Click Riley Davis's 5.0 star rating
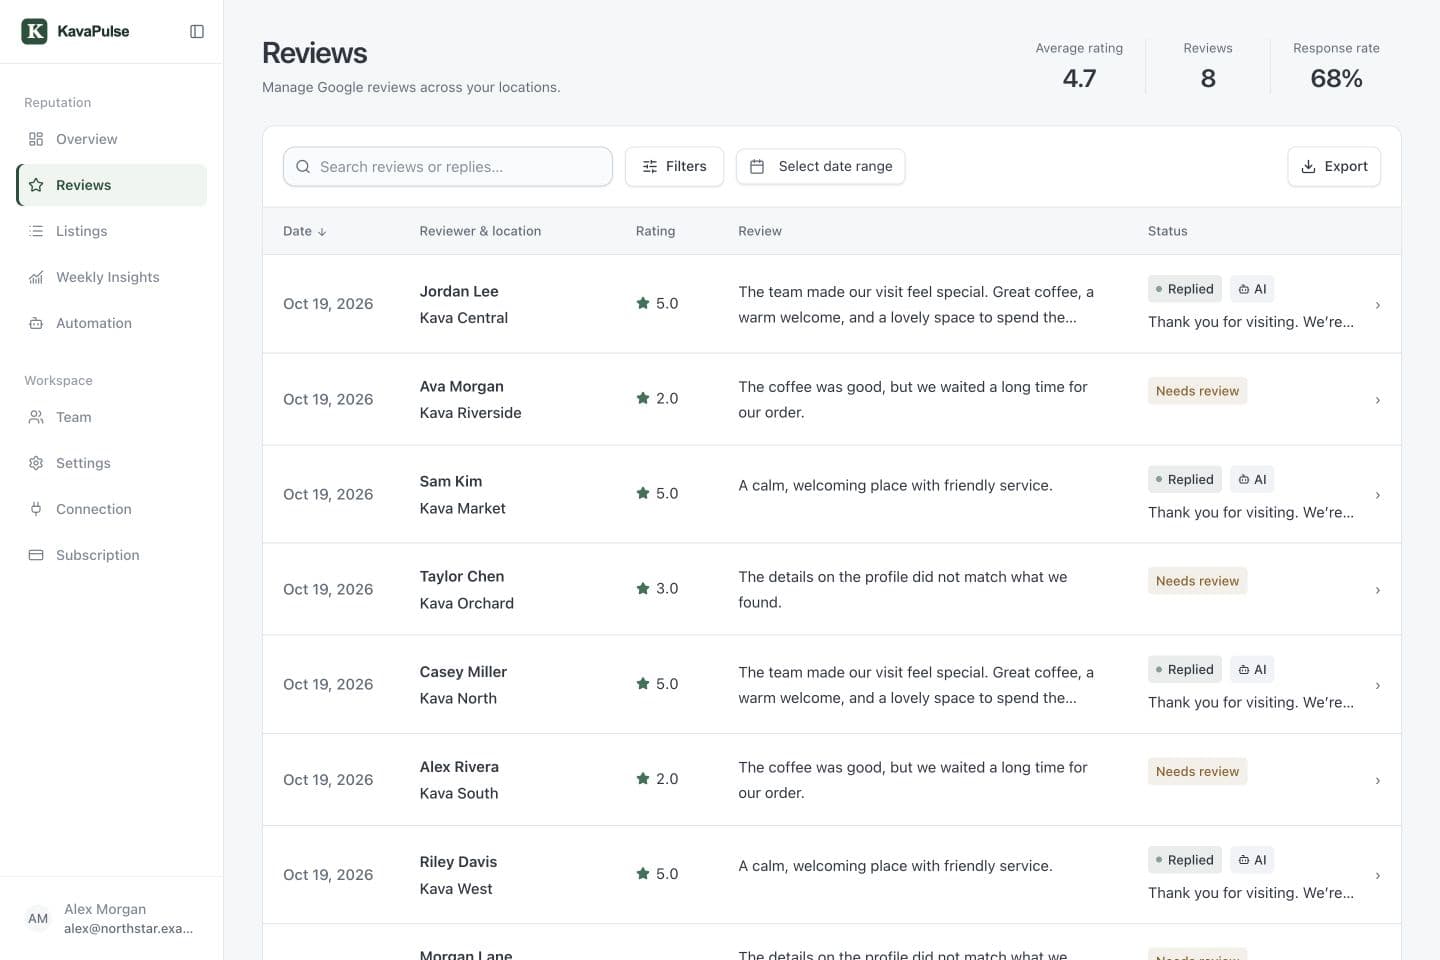1440x960 pixels. [657, 874]
